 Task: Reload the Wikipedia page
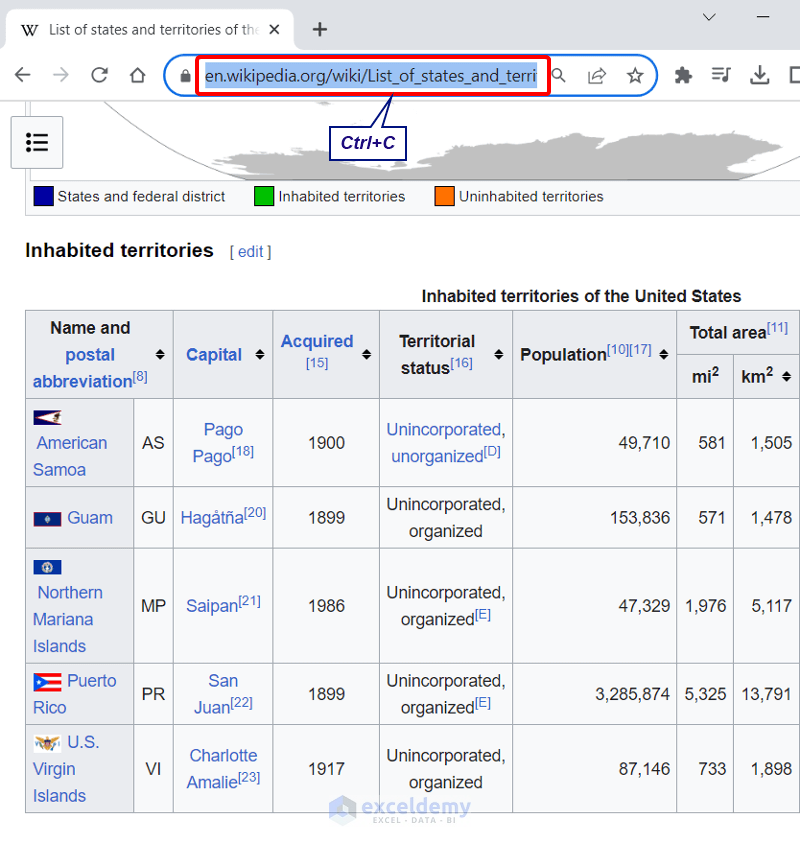coord(99,75)
